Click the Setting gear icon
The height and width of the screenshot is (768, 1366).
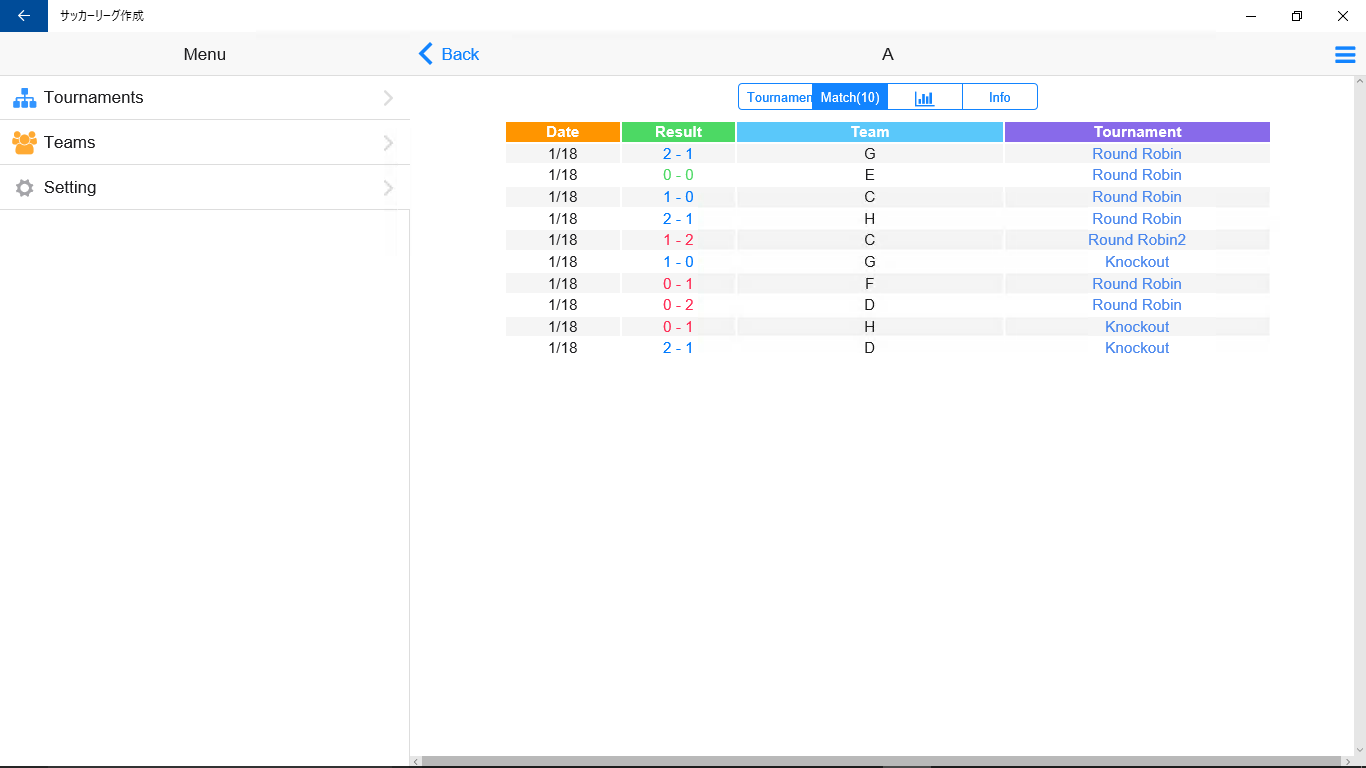pyautogui.click(x=24, y=188)
